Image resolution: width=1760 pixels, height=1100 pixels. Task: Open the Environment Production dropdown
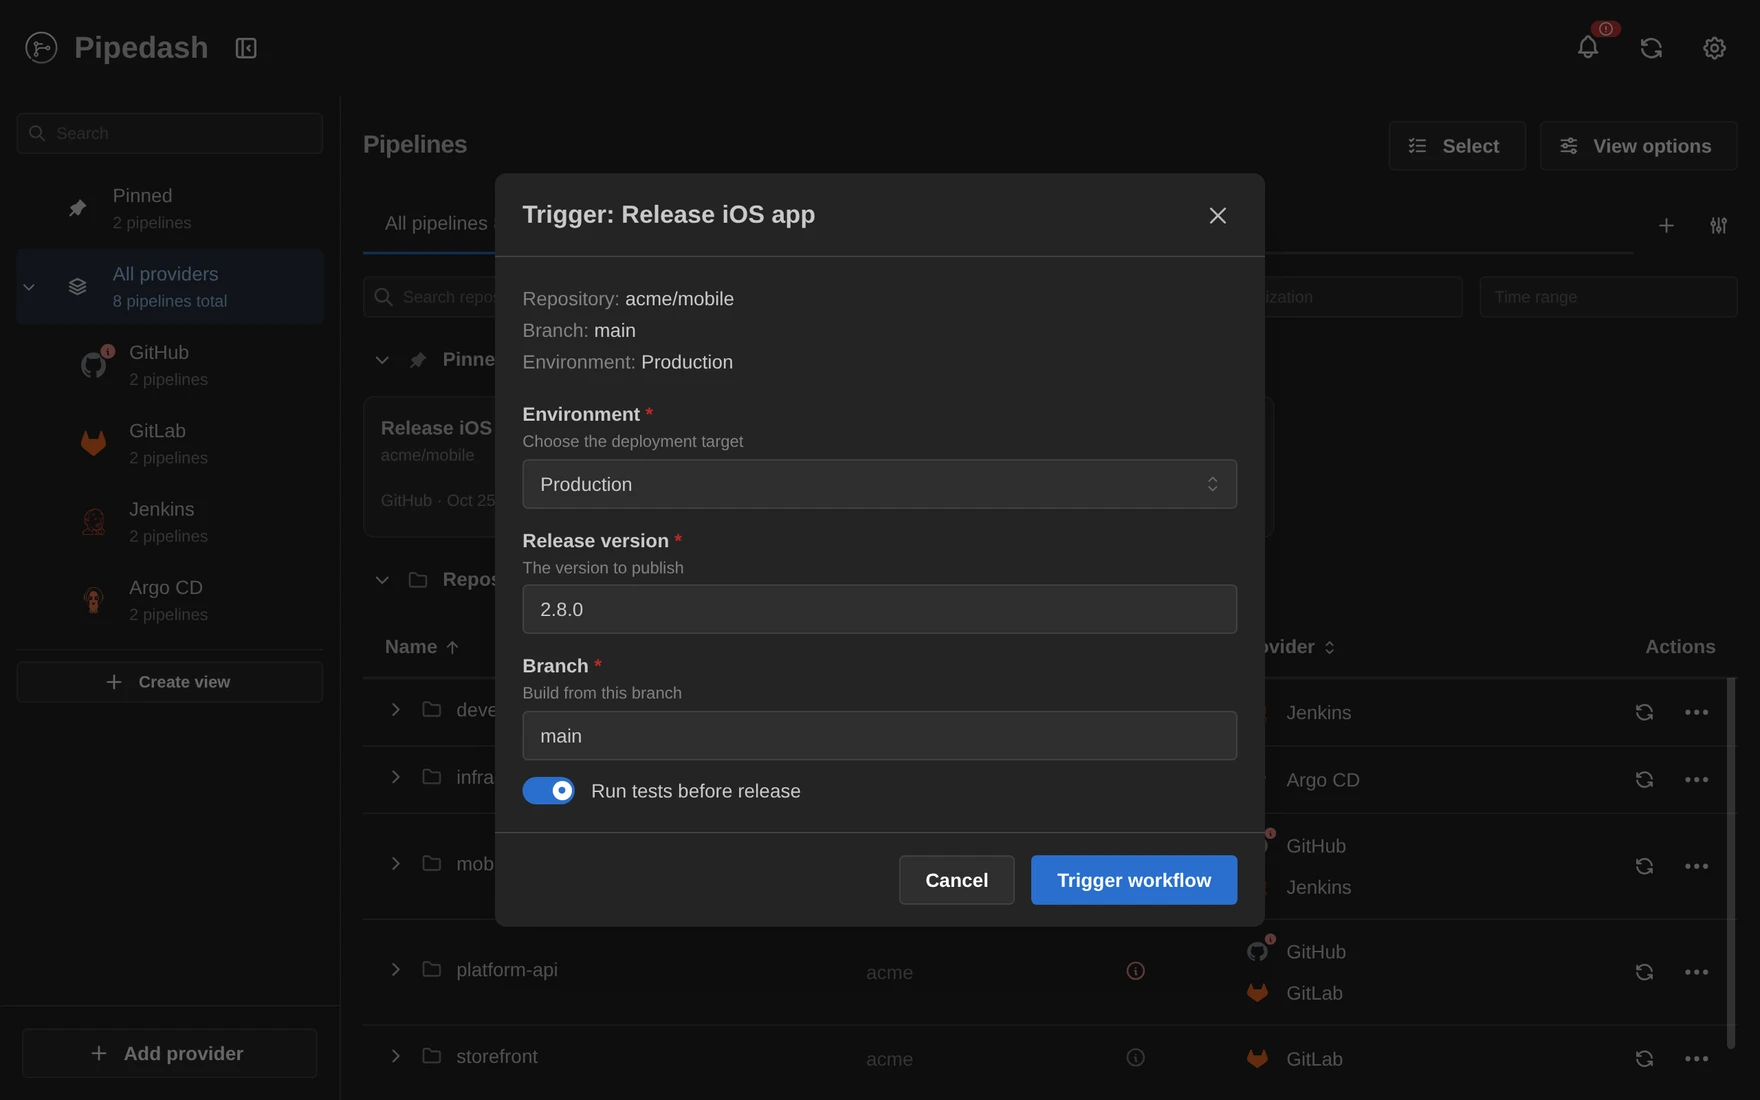click(x=879, y=484)
